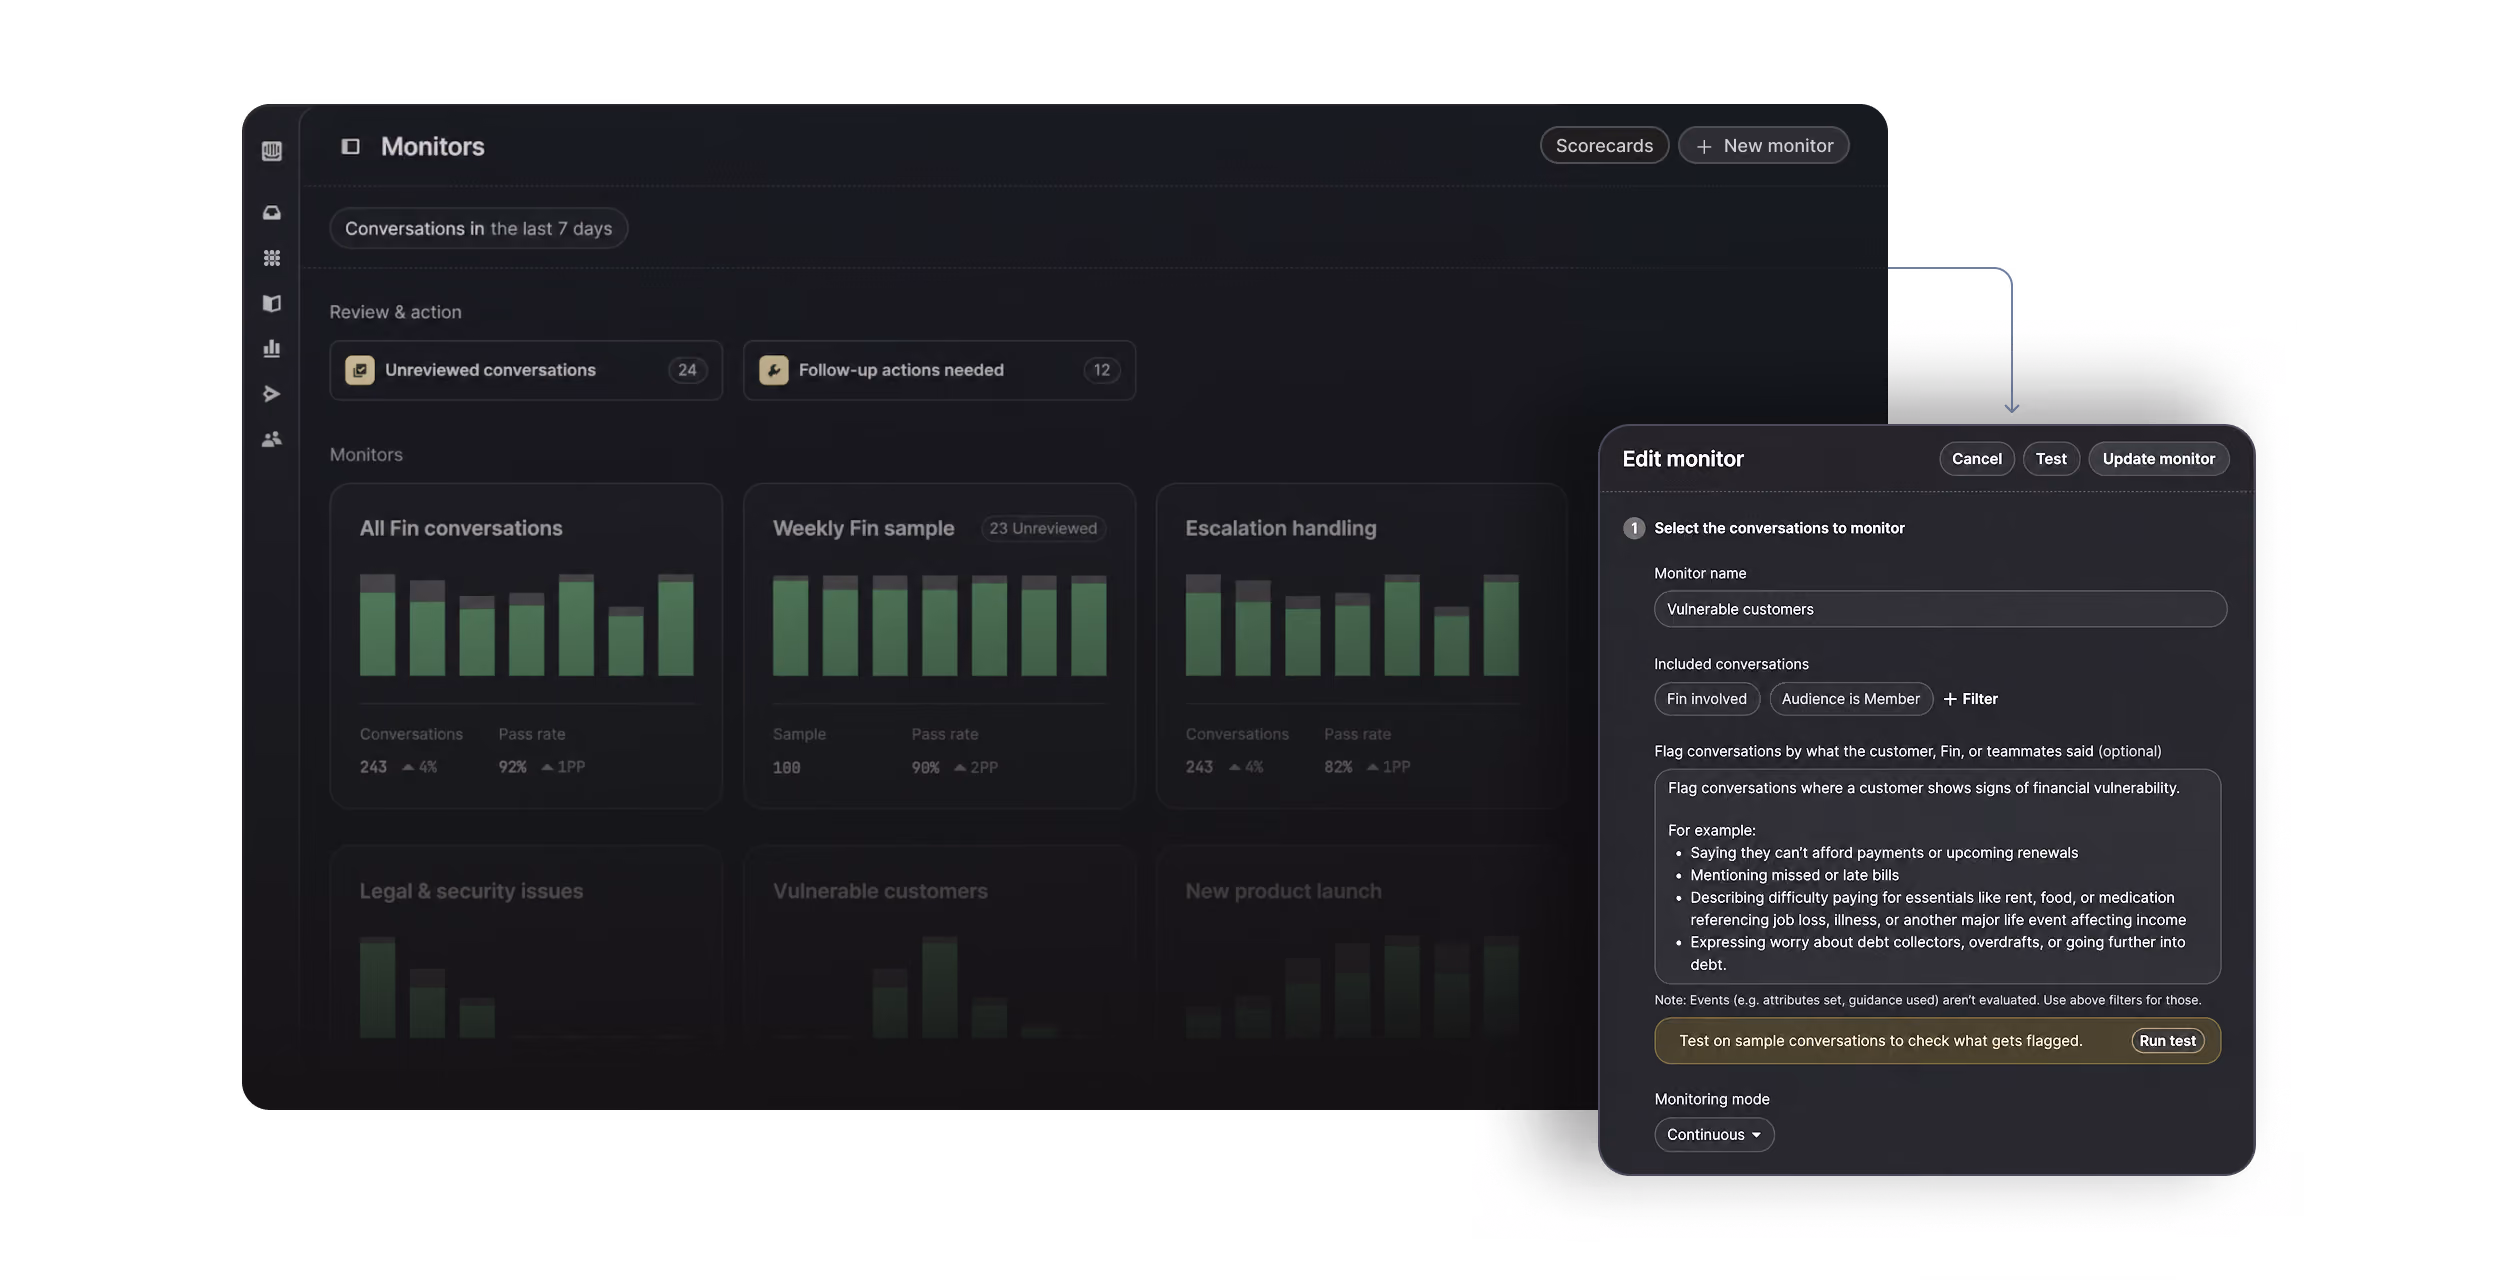Viewport: 2500px width, 1280px height.
Task: Open the Outbound send arrow sidebar icon
Action: pos(271,394)
